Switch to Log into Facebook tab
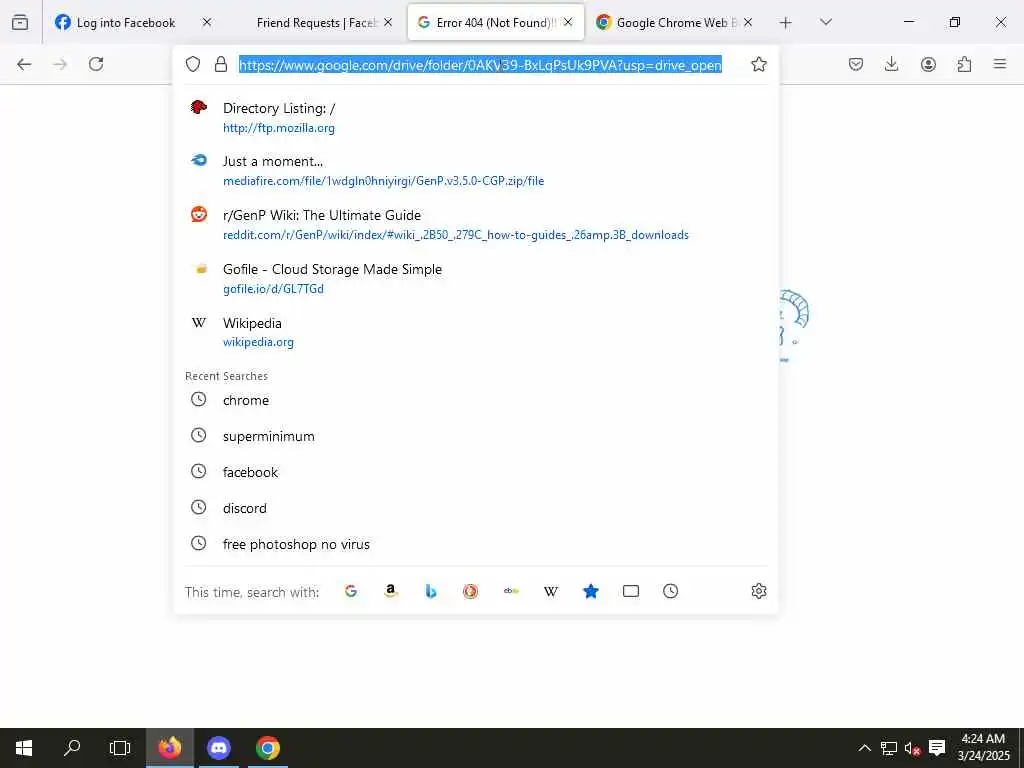 click(x=125, y=23)
